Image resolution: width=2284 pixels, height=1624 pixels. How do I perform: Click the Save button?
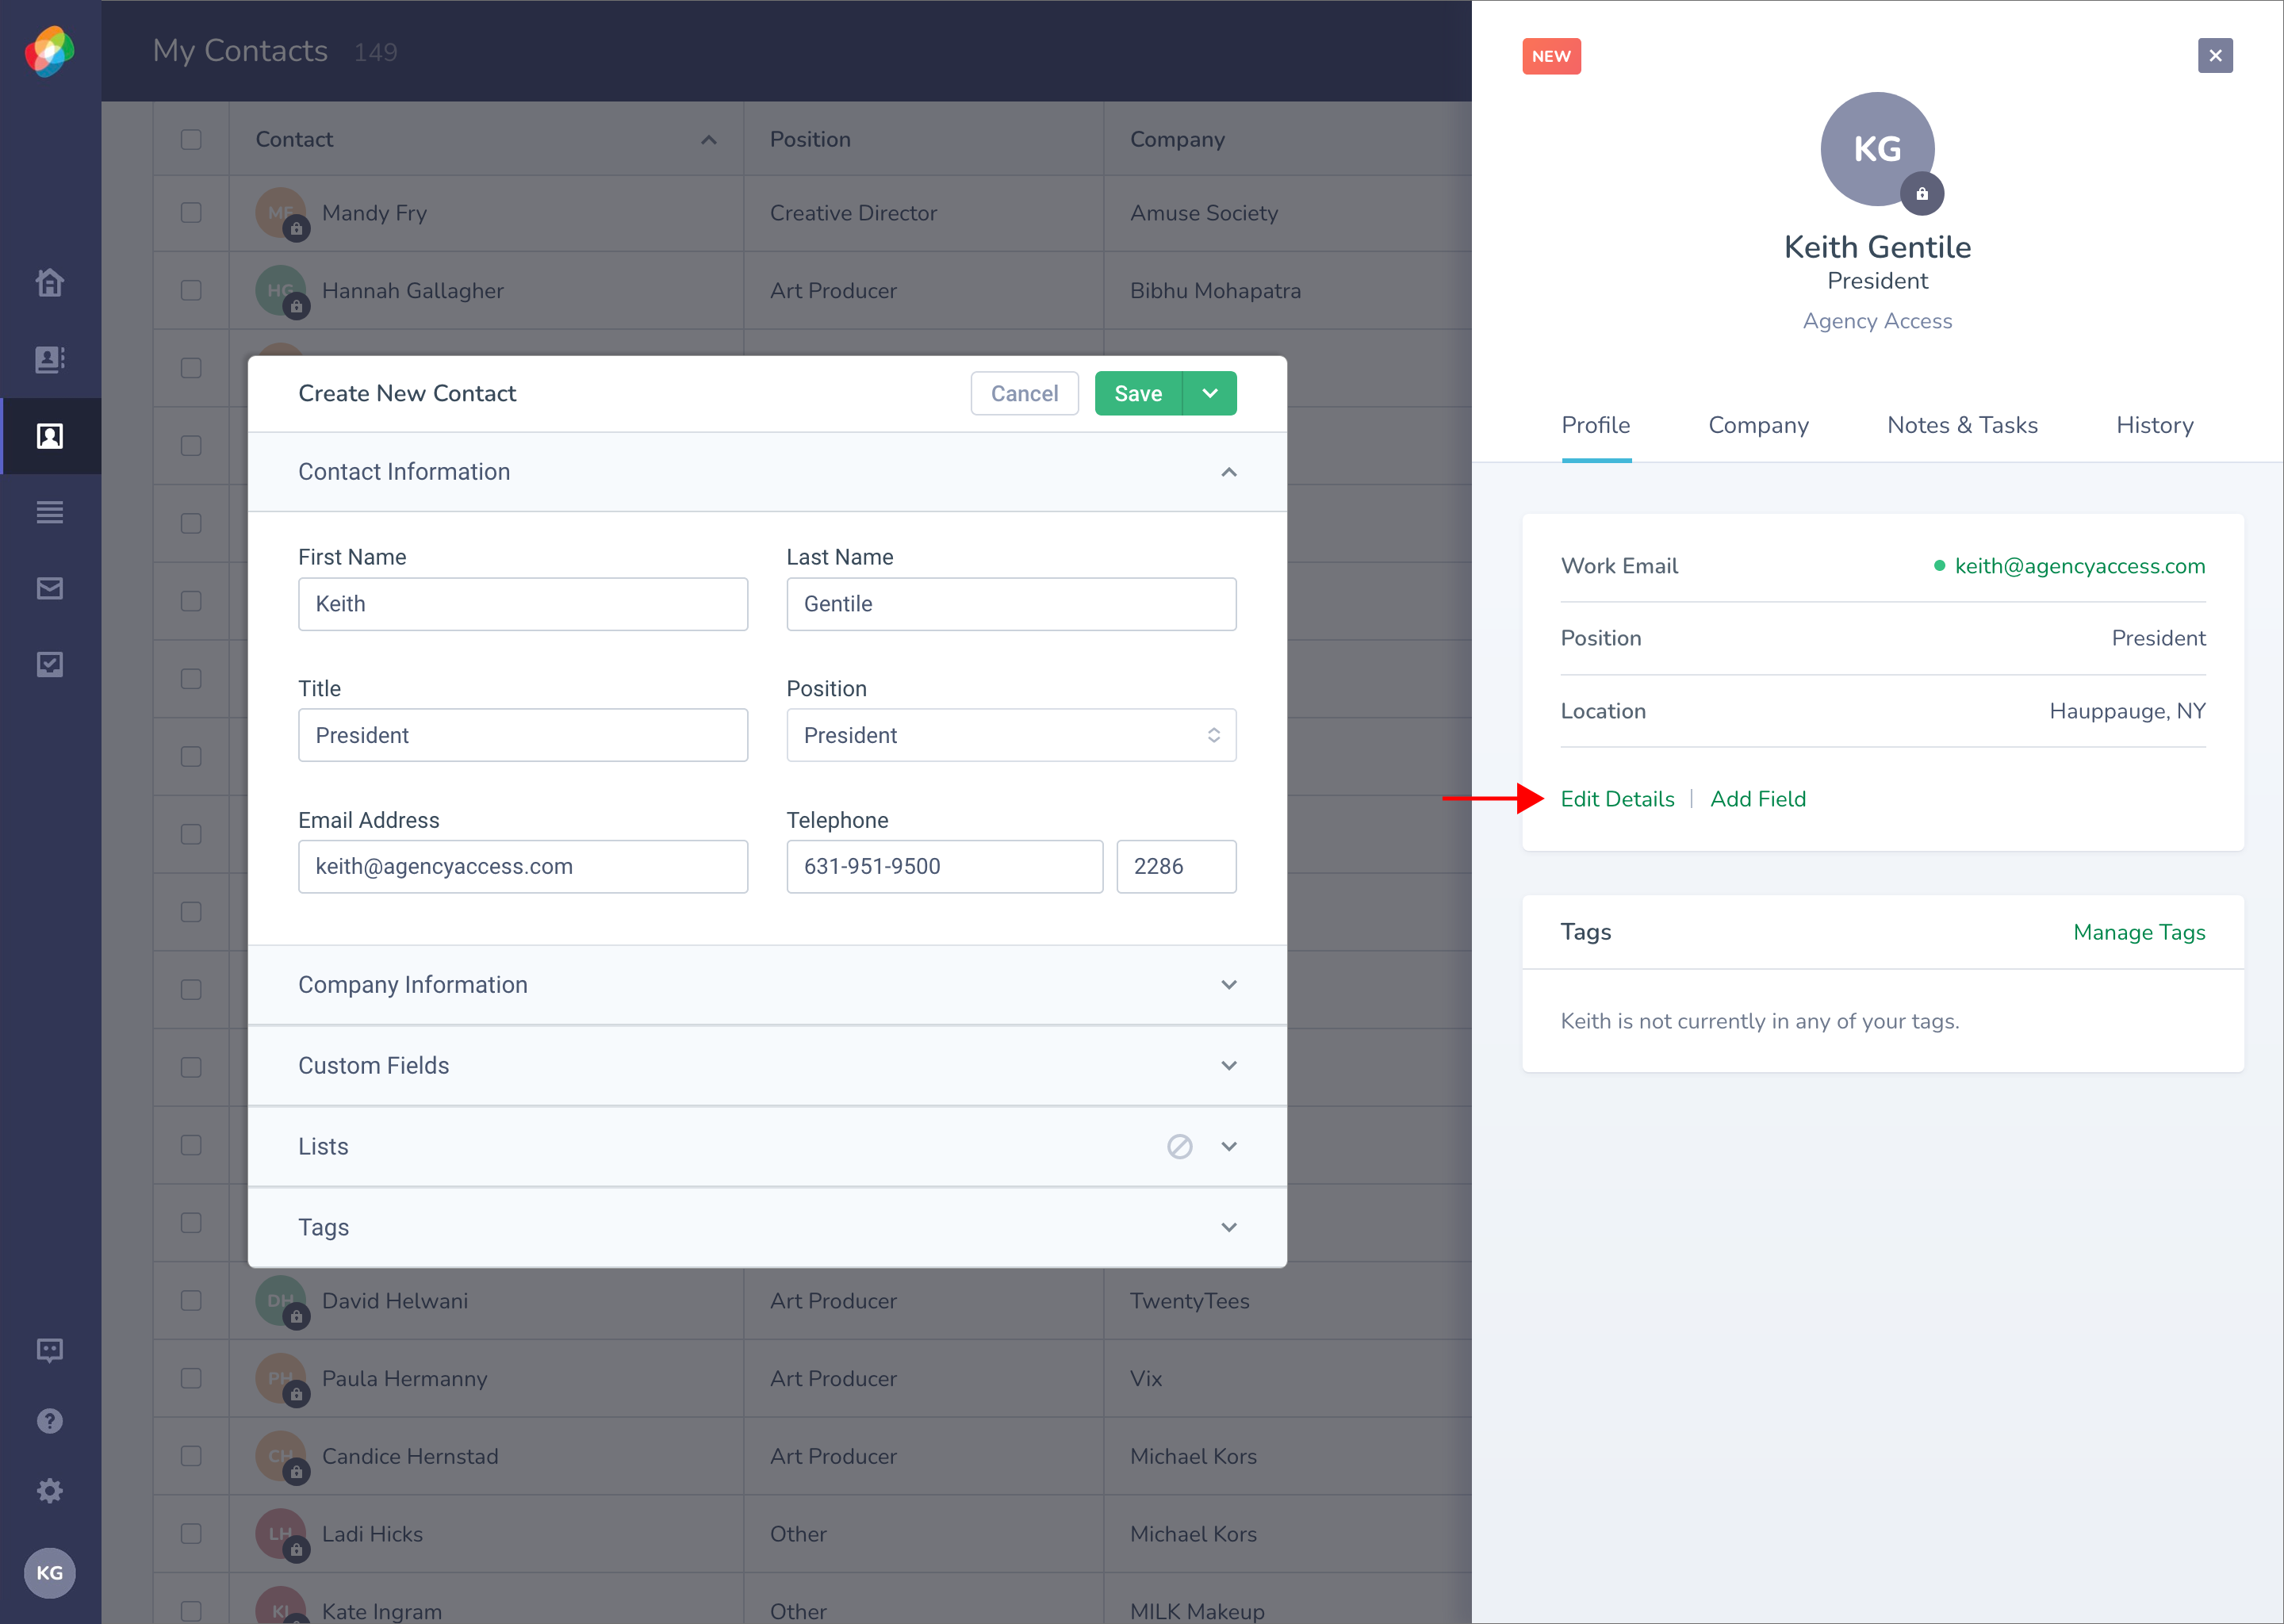(x=1138, y=394)
